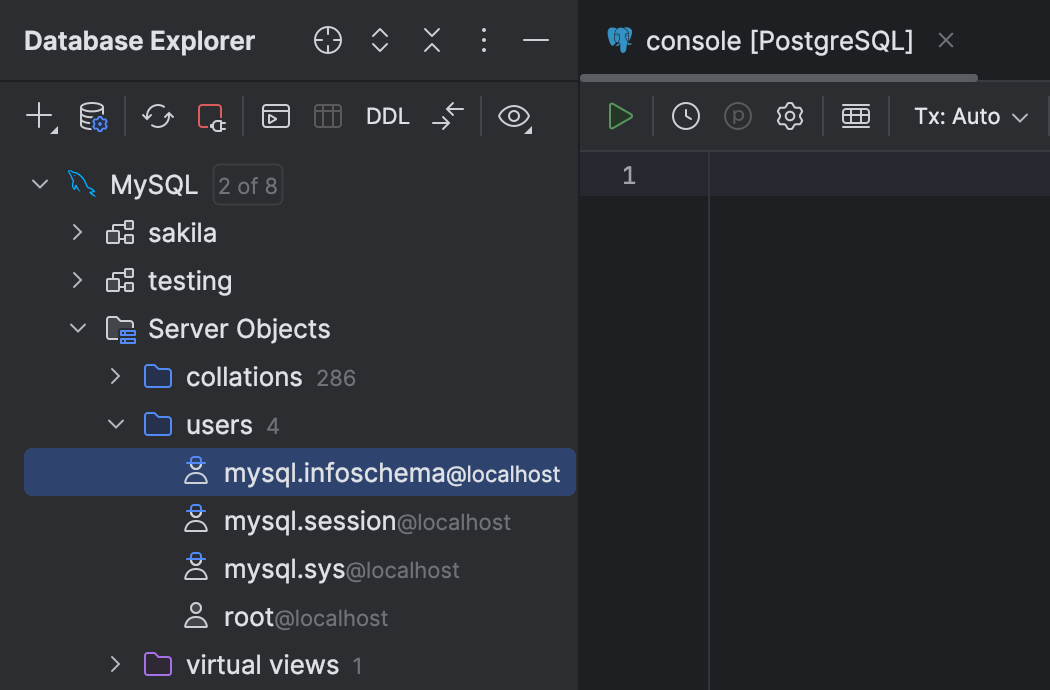Expand the sakila schema
This screenshot has width=1050, height=690.
pos(77,232)
